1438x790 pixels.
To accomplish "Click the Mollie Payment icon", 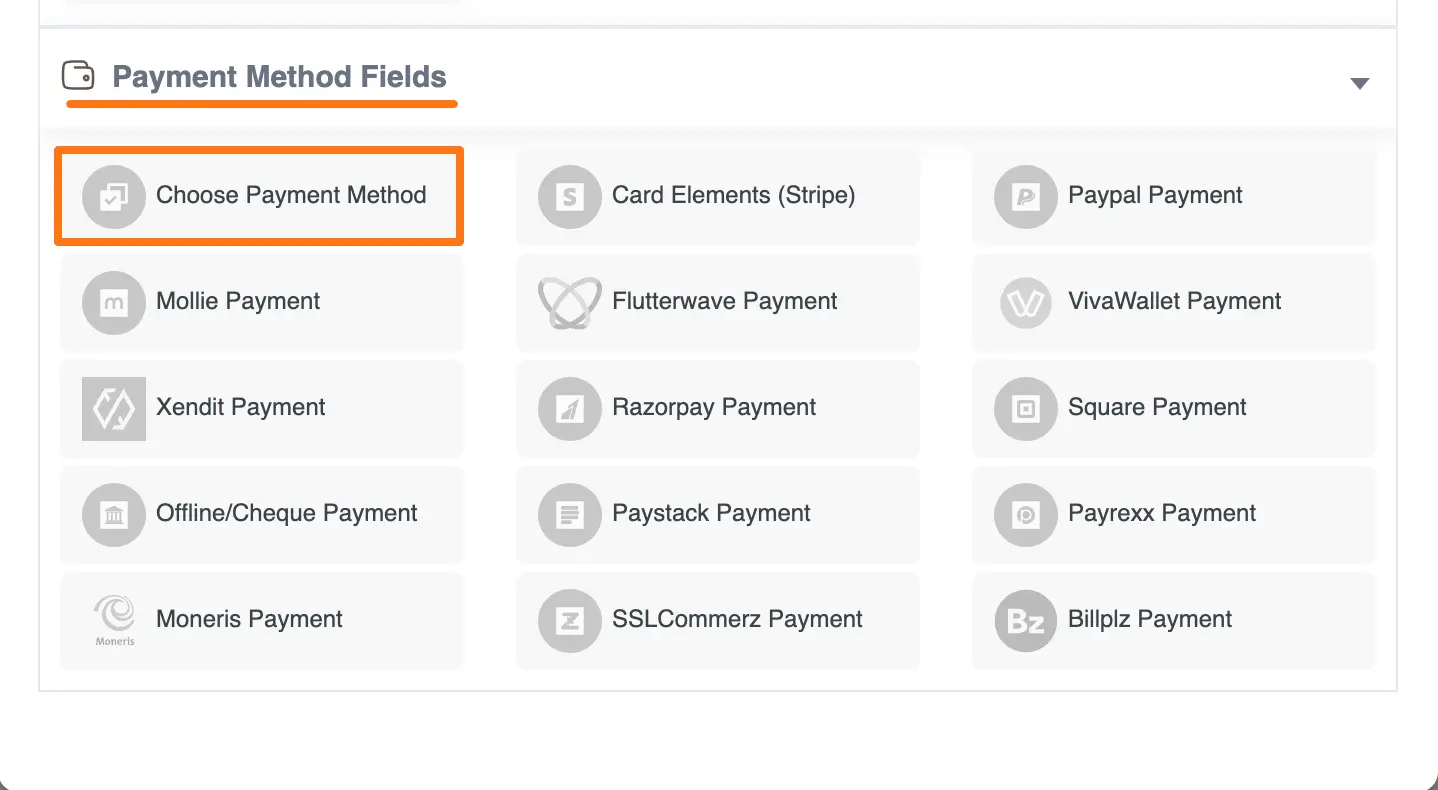I will point(113,302).
